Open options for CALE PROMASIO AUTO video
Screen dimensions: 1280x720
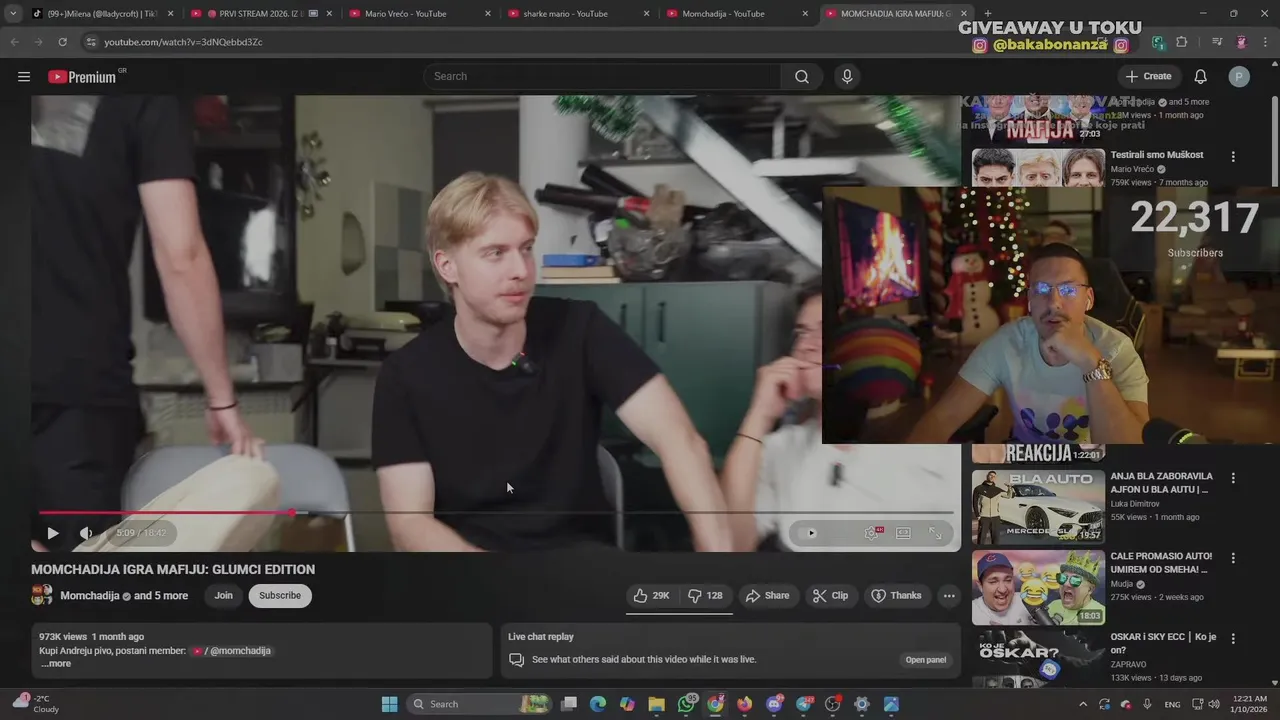pyautogui.click(x=1233, y=558)
